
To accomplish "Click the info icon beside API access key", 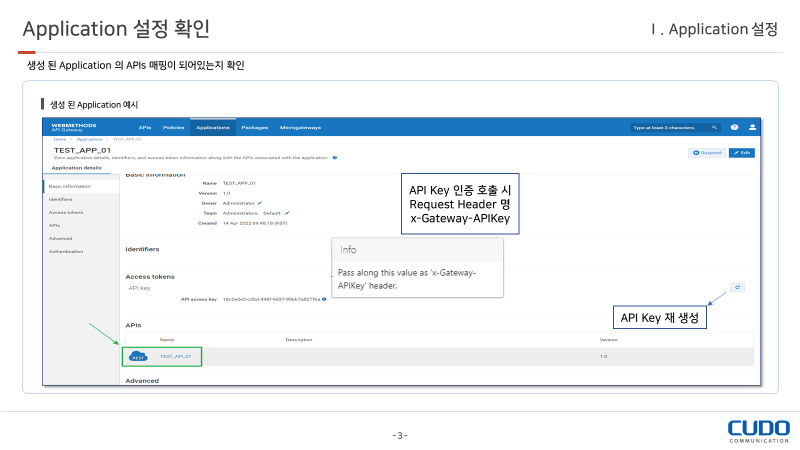I will click(x=325, y=299).
